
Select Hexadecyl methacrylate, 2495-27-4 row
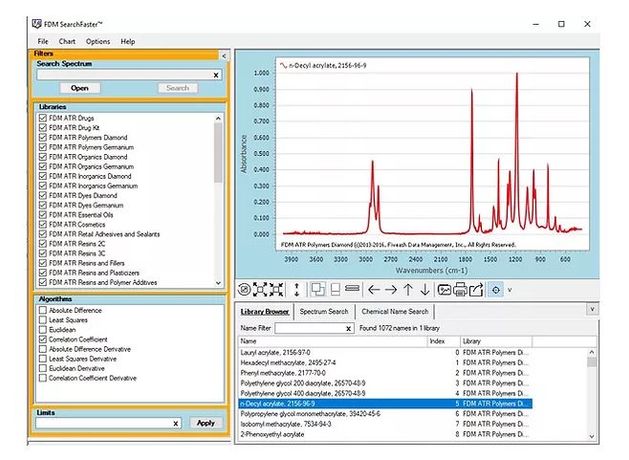[x=385, y=363]
